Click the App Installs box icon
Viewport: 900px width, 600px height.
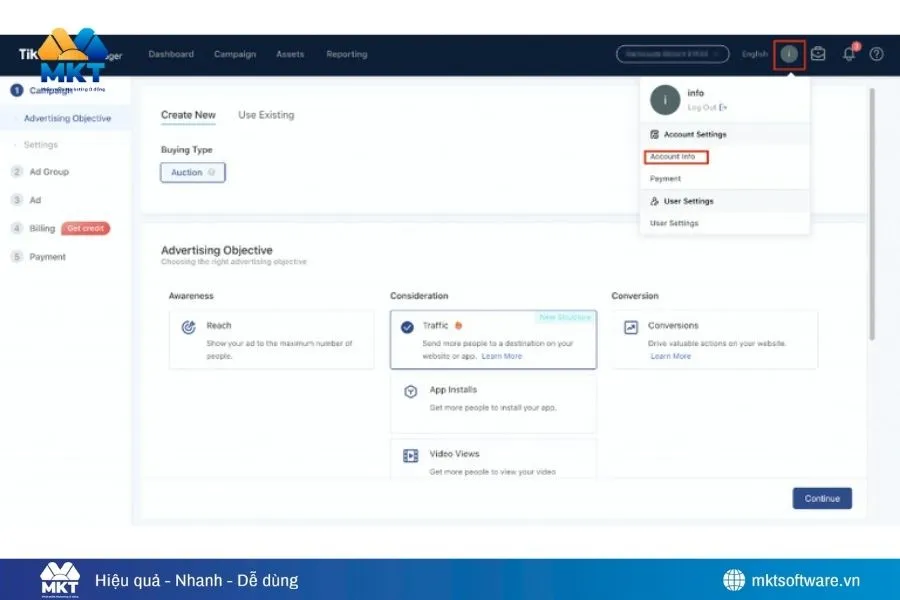tap(410, 391)
